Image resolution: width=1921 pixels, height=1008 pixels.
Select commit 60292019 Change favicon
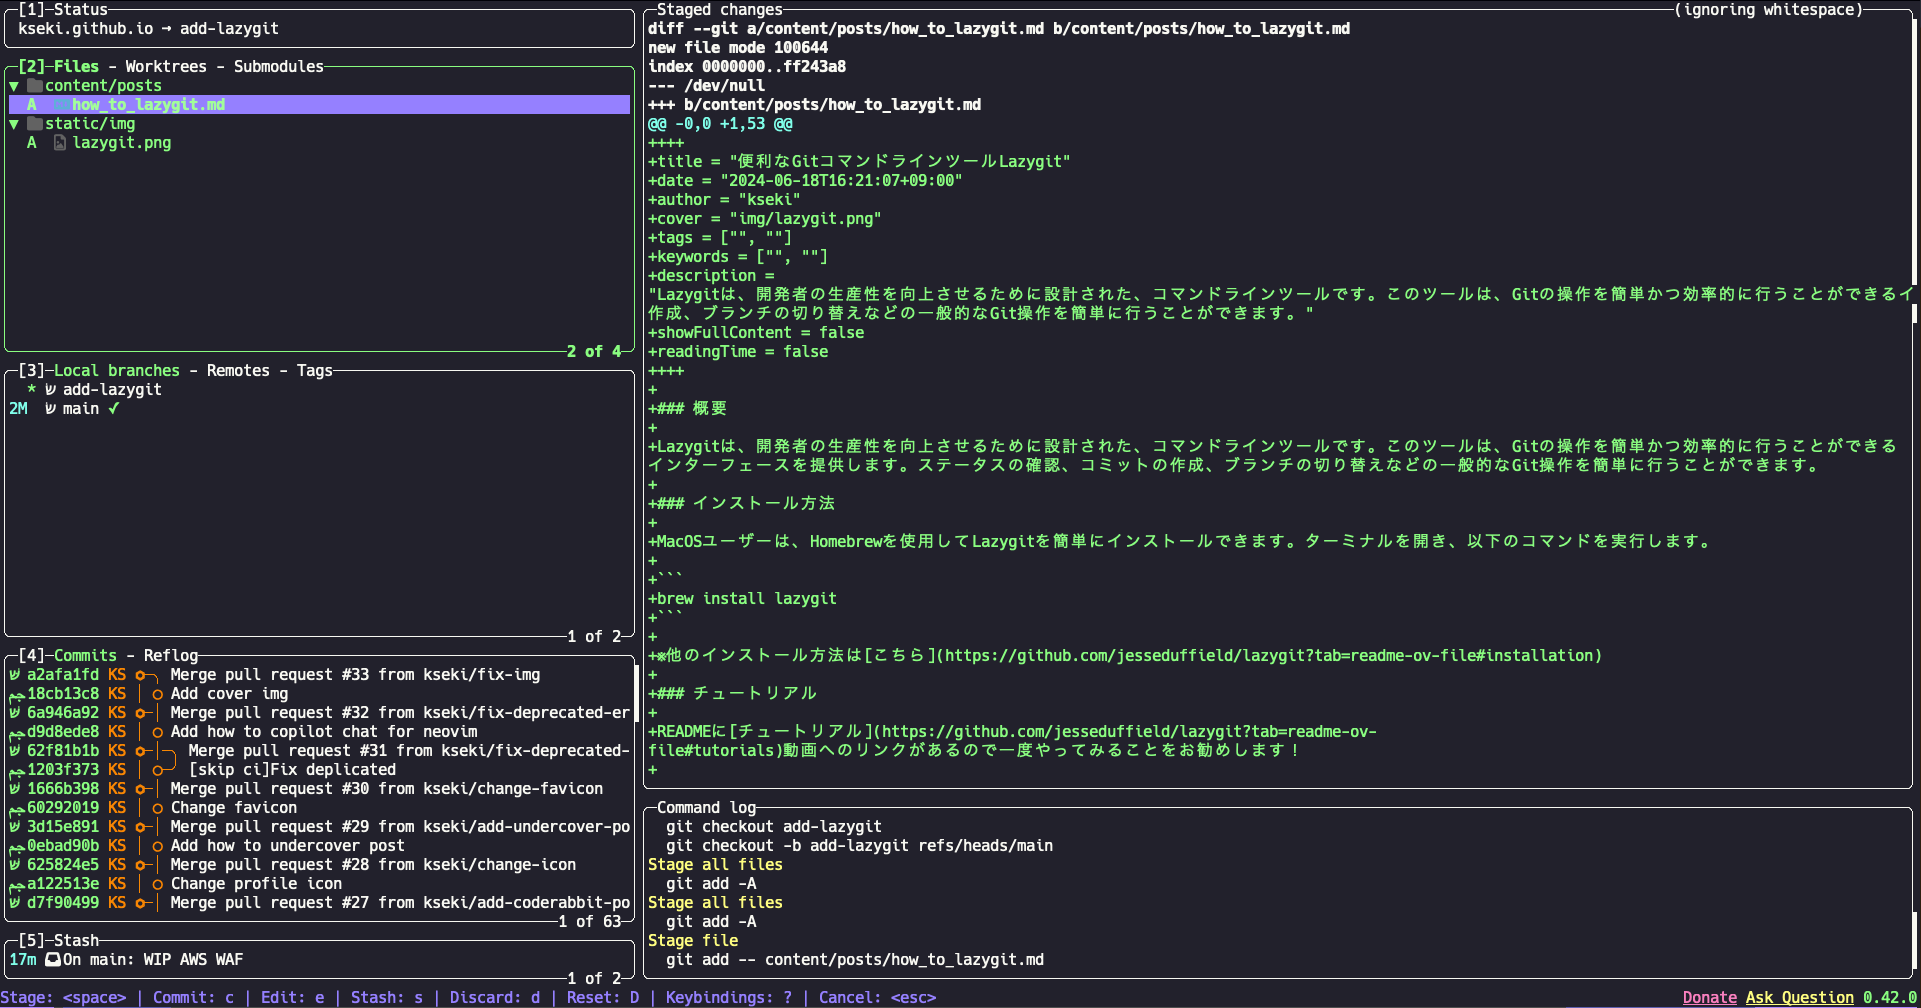coord(319,808)
